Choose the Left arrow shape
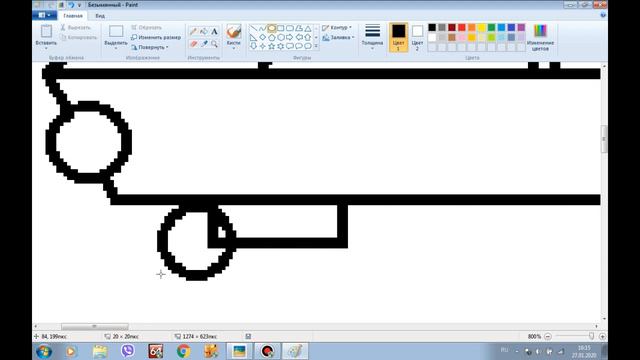The width and height of the screenshot is (640, 360). click(299, 37)
